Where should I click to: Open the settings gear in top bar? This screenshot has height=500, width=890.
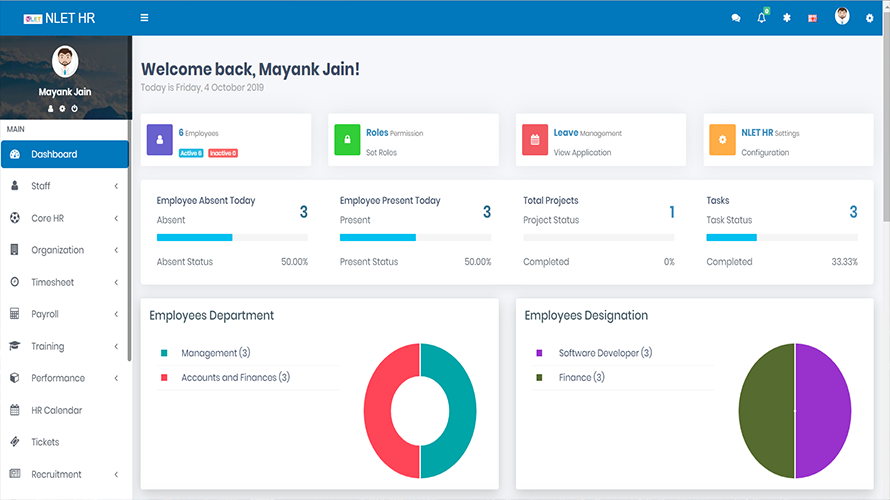pos(869,18)
